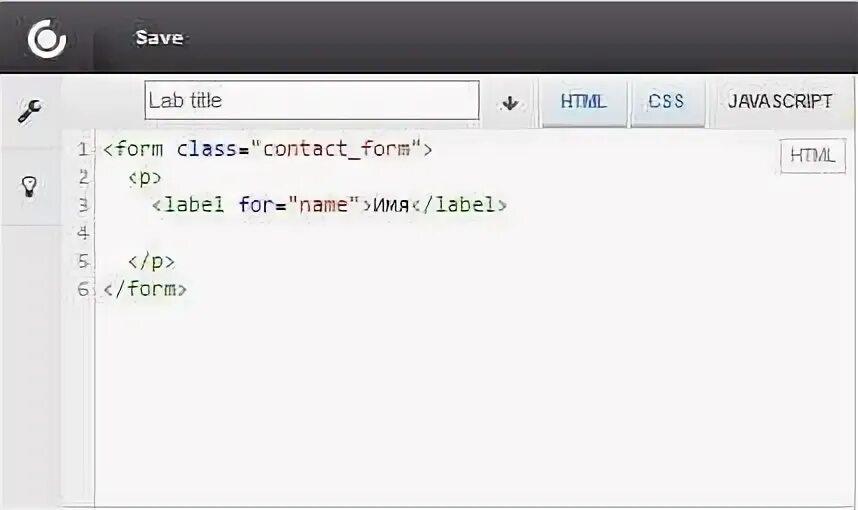Open the JAVASCRIPT tab

coord(780,102)
